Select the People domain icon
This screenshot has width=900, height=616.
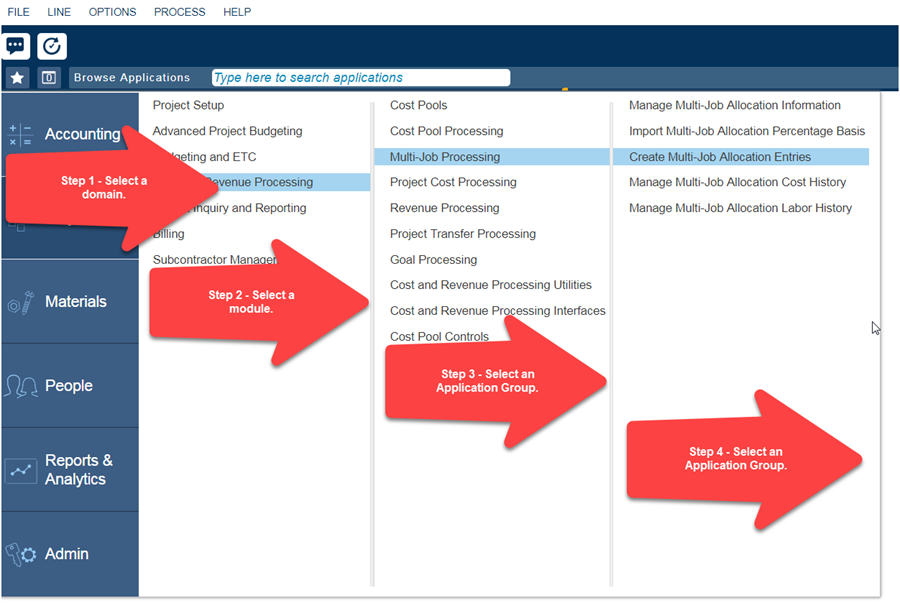pyautogui.click(x=21, y=386)
